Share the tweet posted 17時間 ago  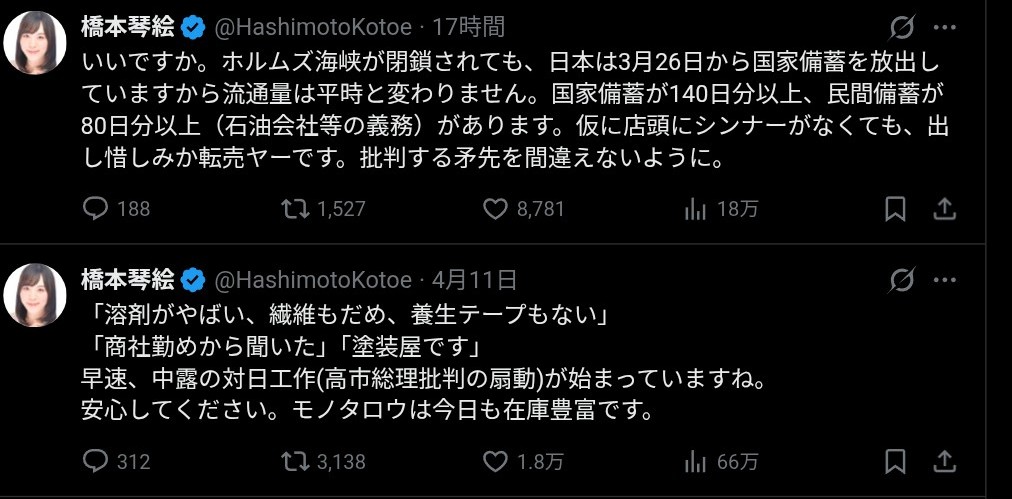point(943,208)
